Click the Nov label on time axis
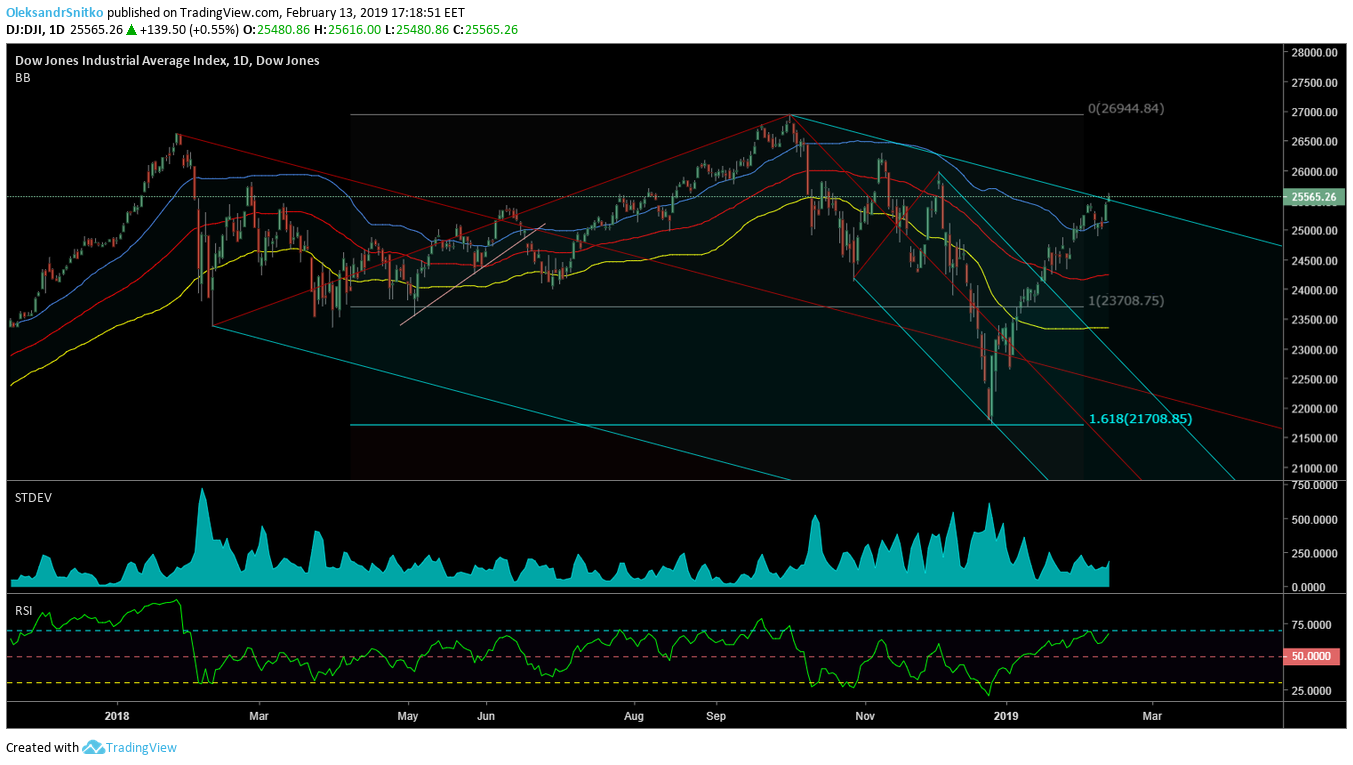Screen dimensions: 1353x765 [866, 716]
